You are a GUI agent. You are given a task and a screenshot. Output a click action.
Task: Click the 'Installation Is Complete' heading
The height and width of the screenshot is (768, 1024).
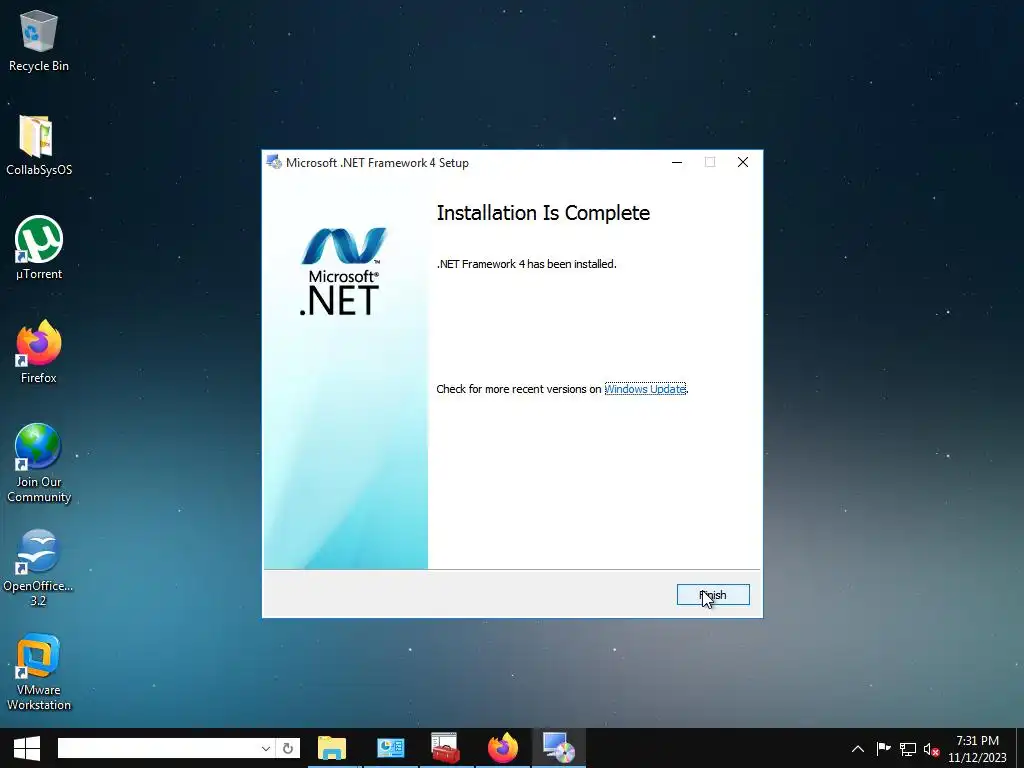(x=543, y=213)
